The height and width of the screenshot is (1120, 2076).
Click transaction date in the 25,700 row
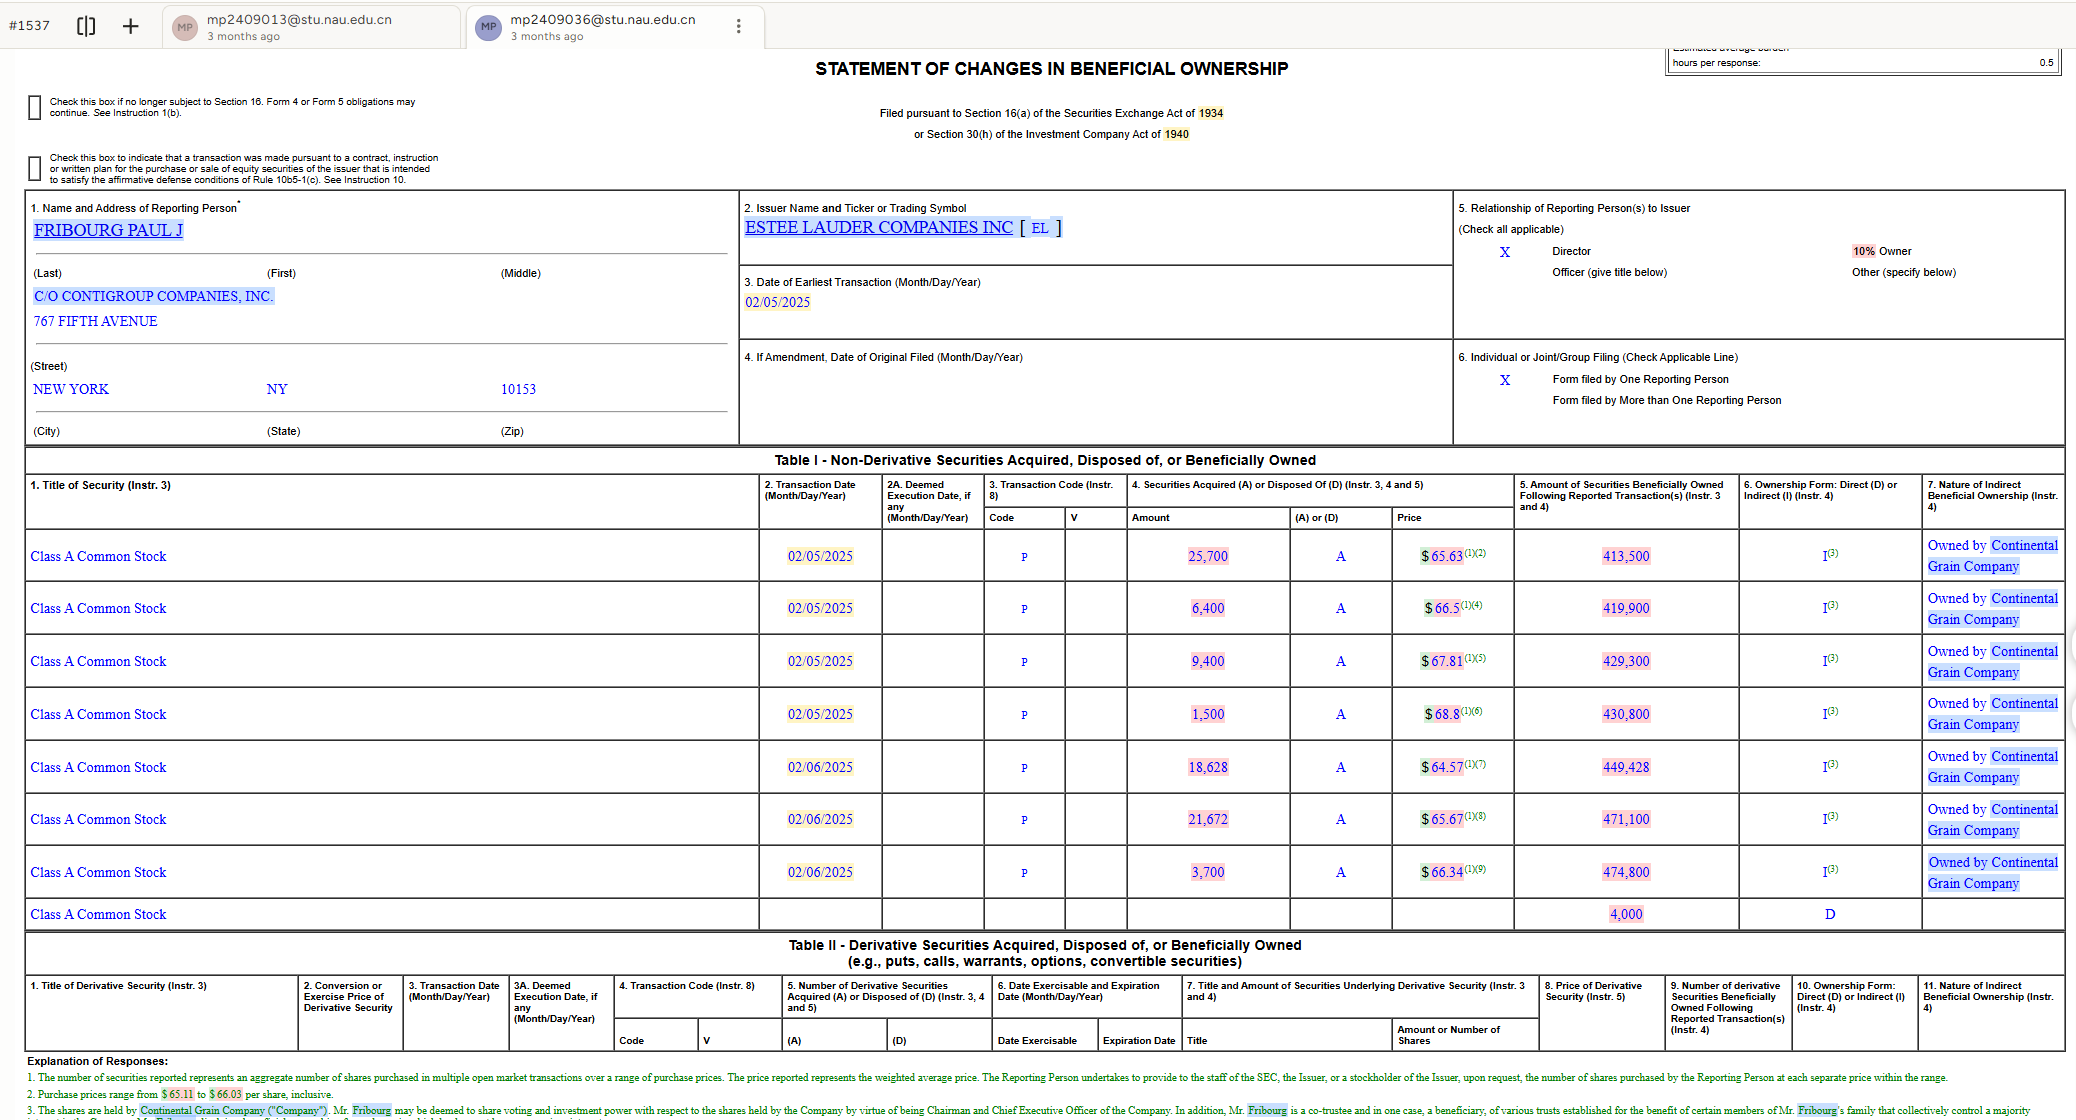[x=820, y=556]
